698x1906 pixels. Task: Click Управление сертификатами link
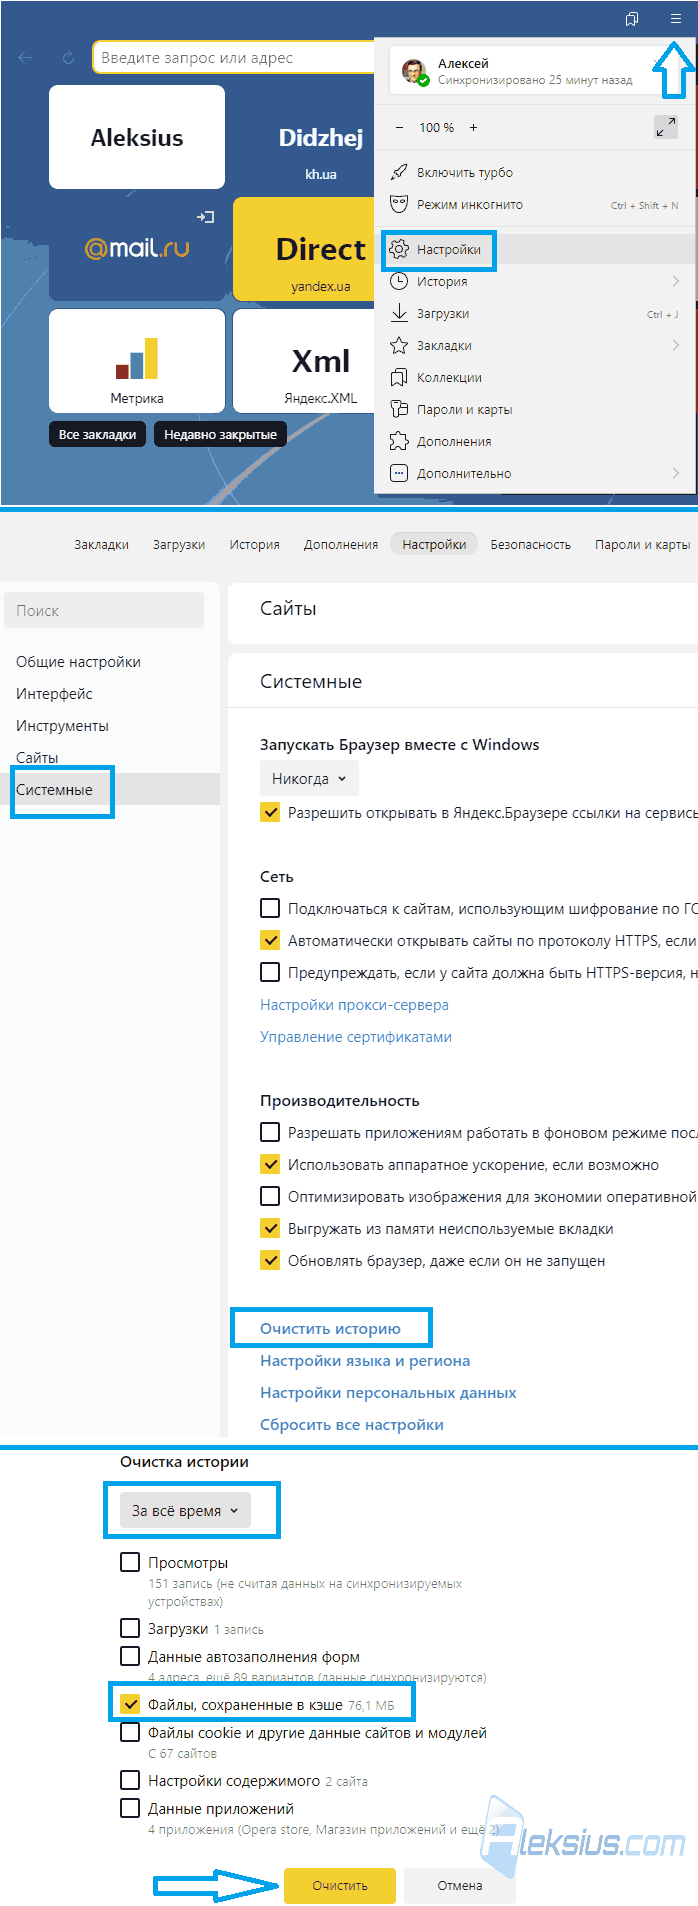point(356,1036)
